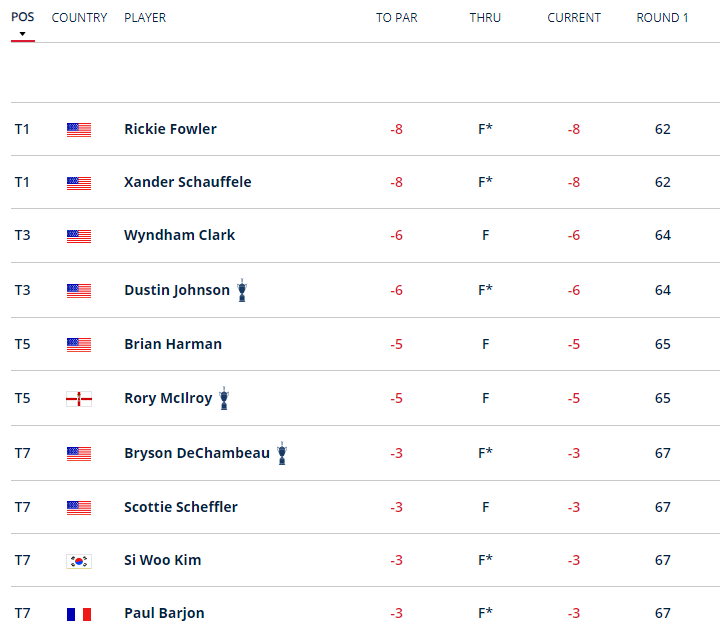Viewport: 720px width, 628px height.
Task: Sort by the ROUND 1 column header
Action: (662, 18)
